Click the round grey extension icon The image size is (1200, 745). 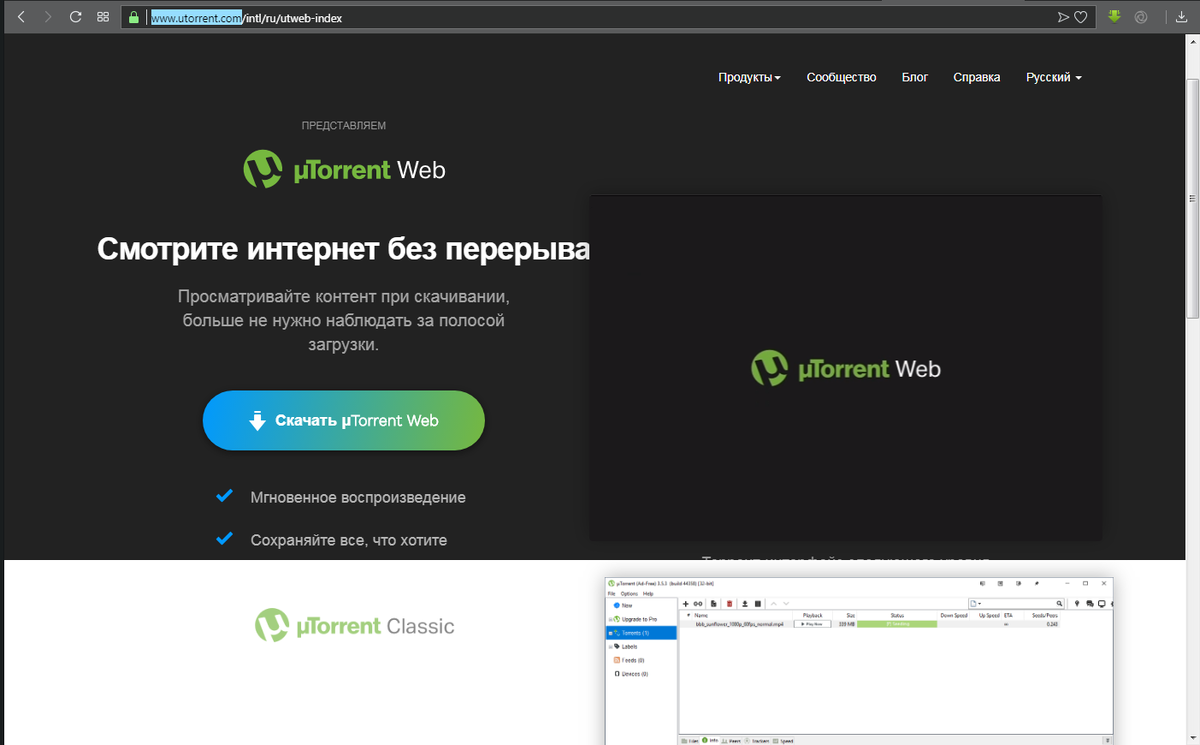[1141, 17]
